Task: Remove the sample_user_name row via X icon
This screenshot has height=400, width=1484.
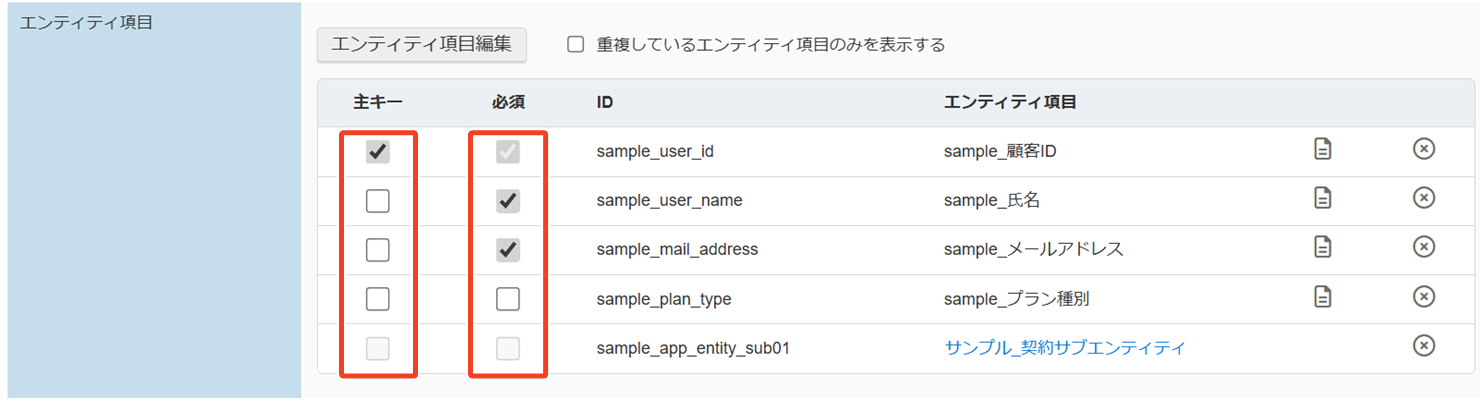Action: [1424, 199]
